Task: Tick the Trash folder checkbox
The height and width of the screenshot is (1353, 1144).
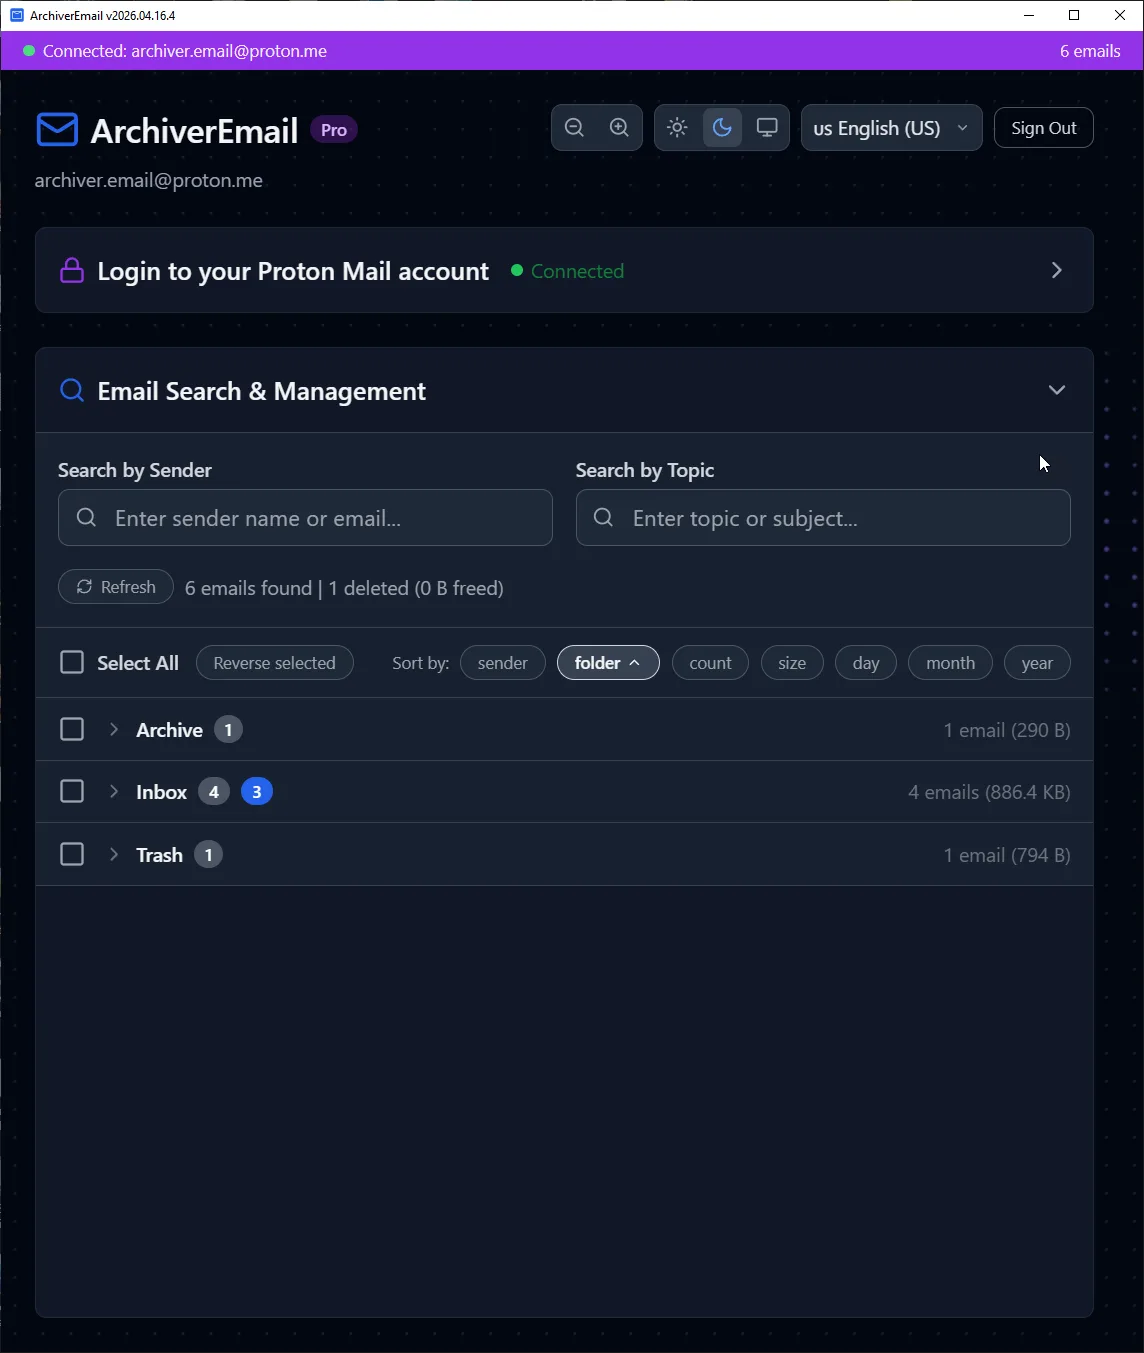Action: (x=72, y=855)
